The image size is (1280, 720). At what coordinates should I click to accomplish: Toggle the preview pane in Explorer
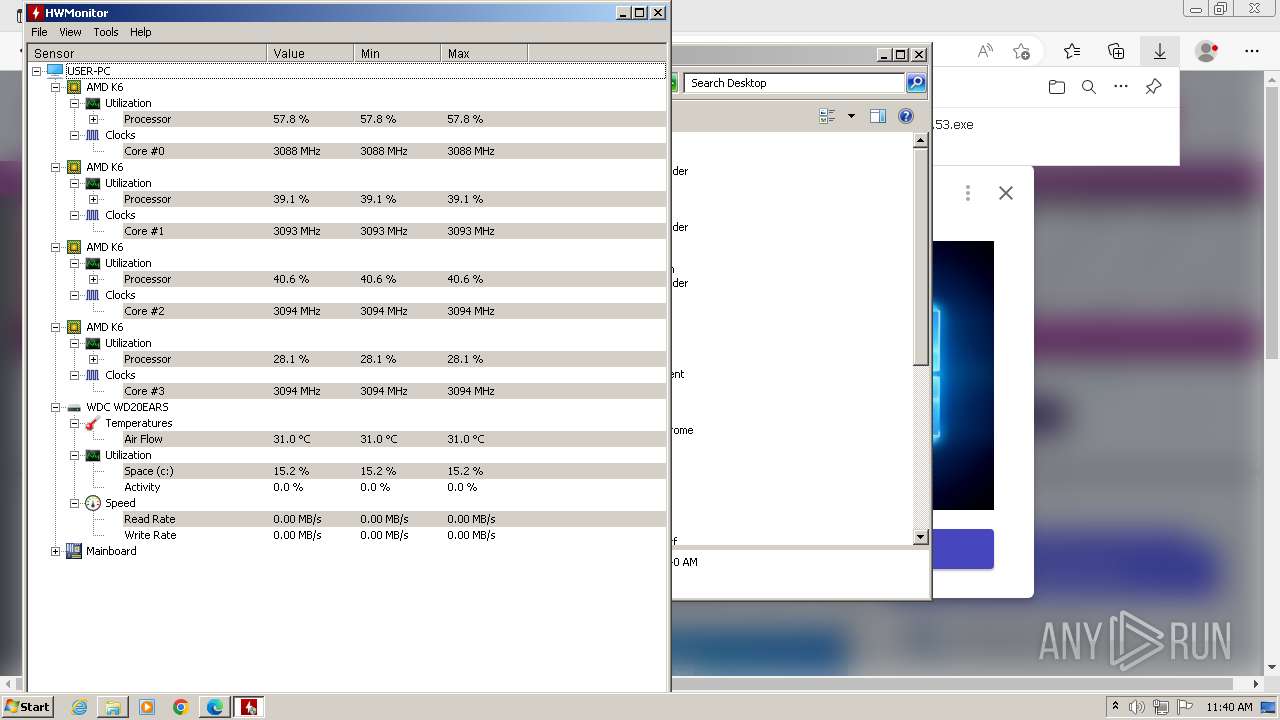tap(878, 116)
